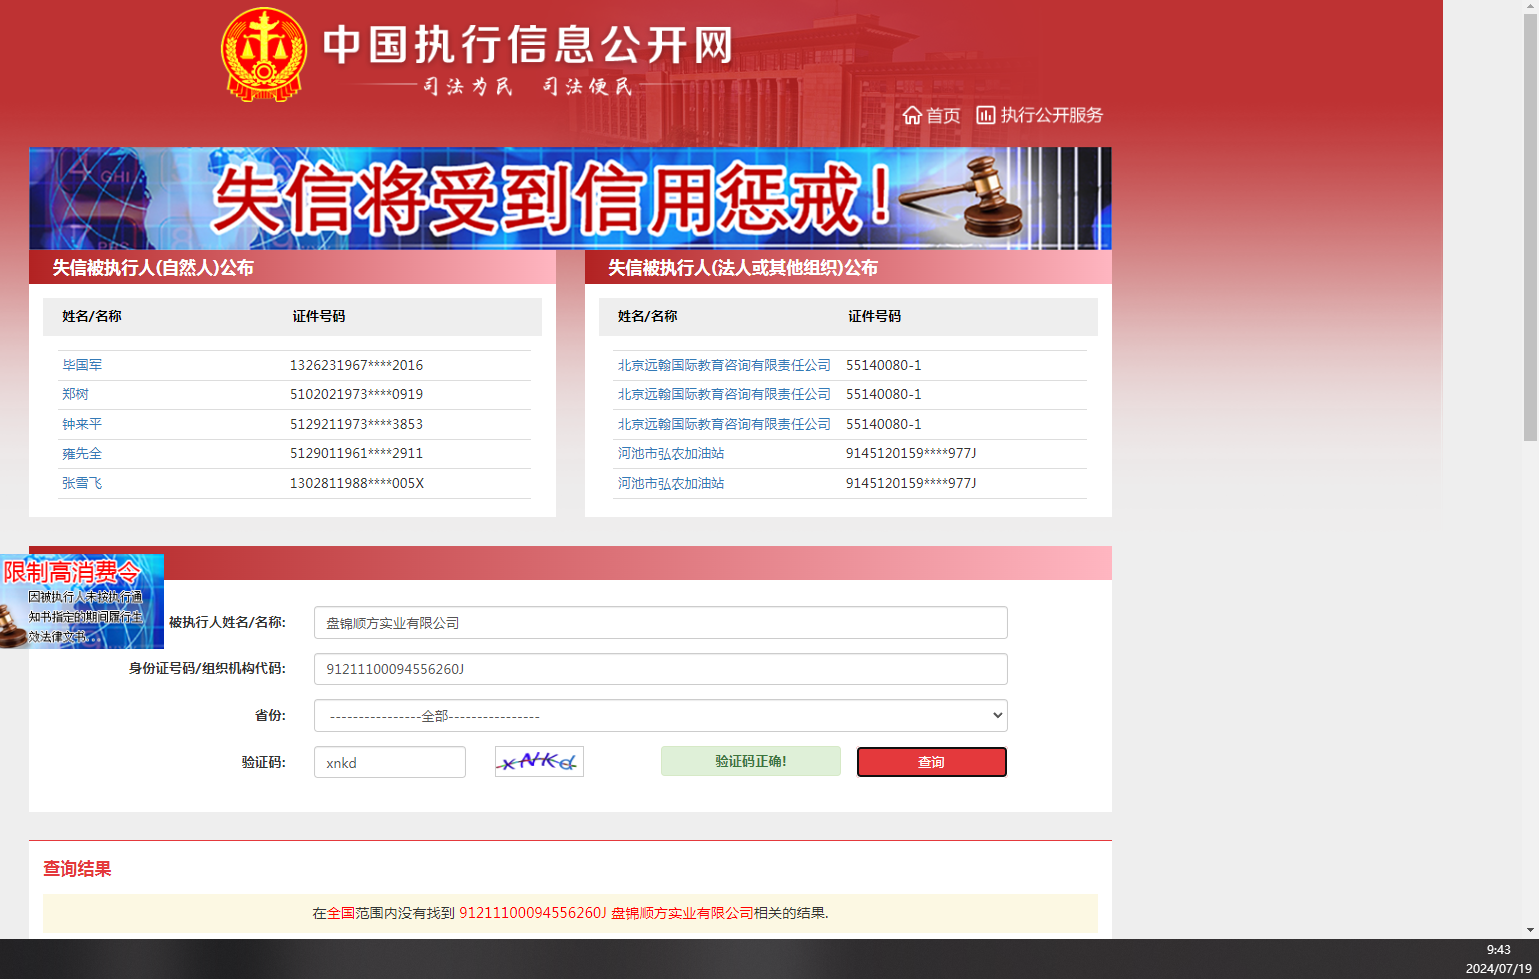Click the 省份 field label

[270, 715]
